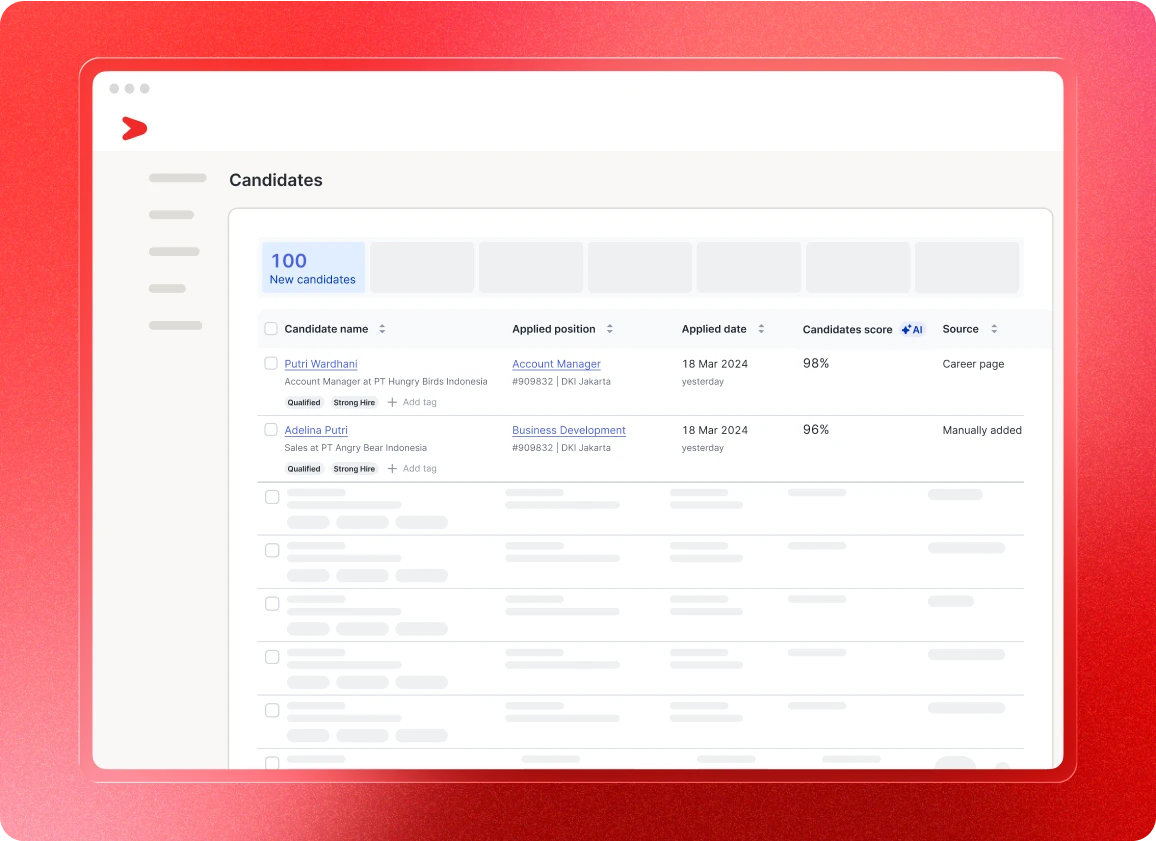Click plus icon in Adelina Putri's Add tag
Viewport: 1156px width, 841px height.
pos(392,469)
